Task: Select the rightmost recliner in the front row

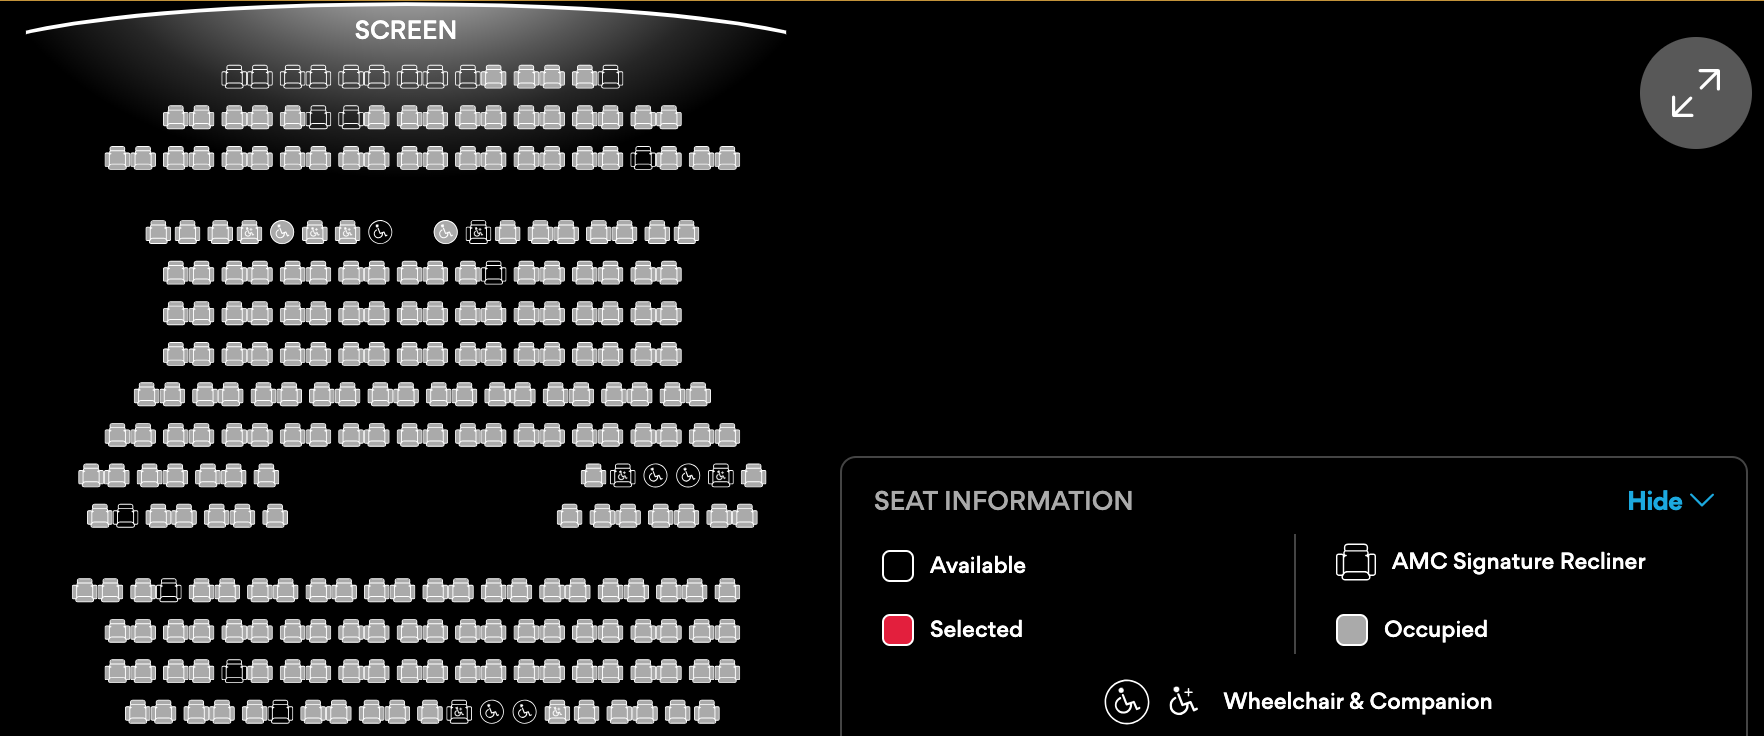Action: tap(611, 77)
